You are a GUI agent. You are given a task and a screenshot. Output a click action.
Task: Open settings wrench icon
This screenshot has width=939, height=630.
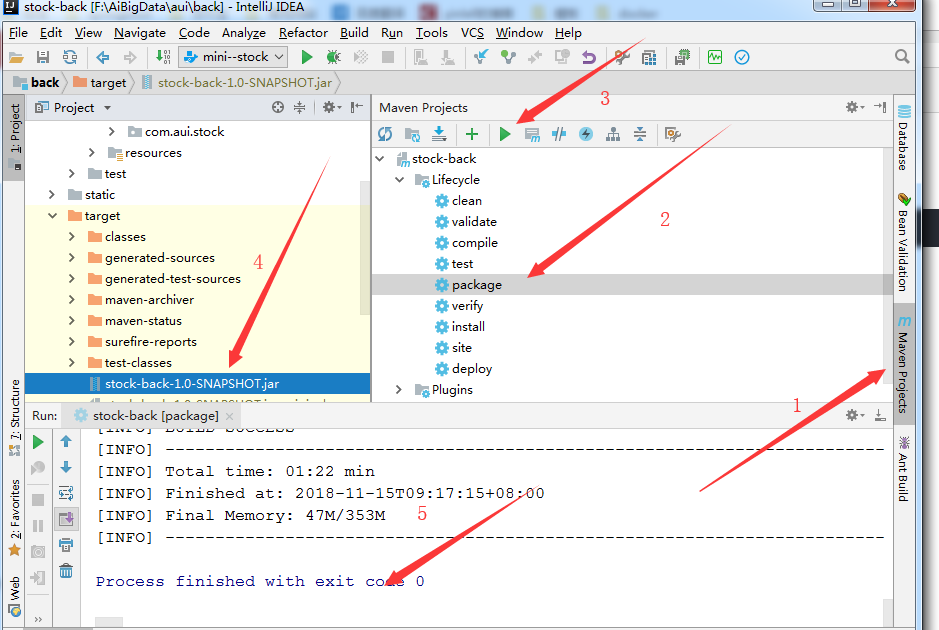pyautogui.click(x=622, y=57)
